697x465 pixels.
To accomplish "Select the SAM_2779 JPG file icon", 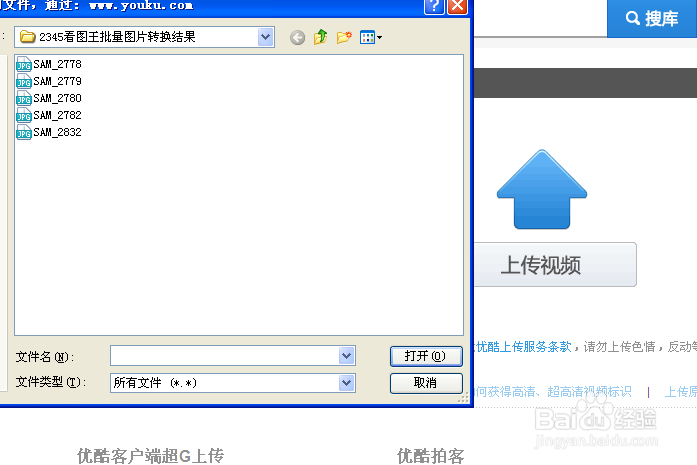I will 24,81.
